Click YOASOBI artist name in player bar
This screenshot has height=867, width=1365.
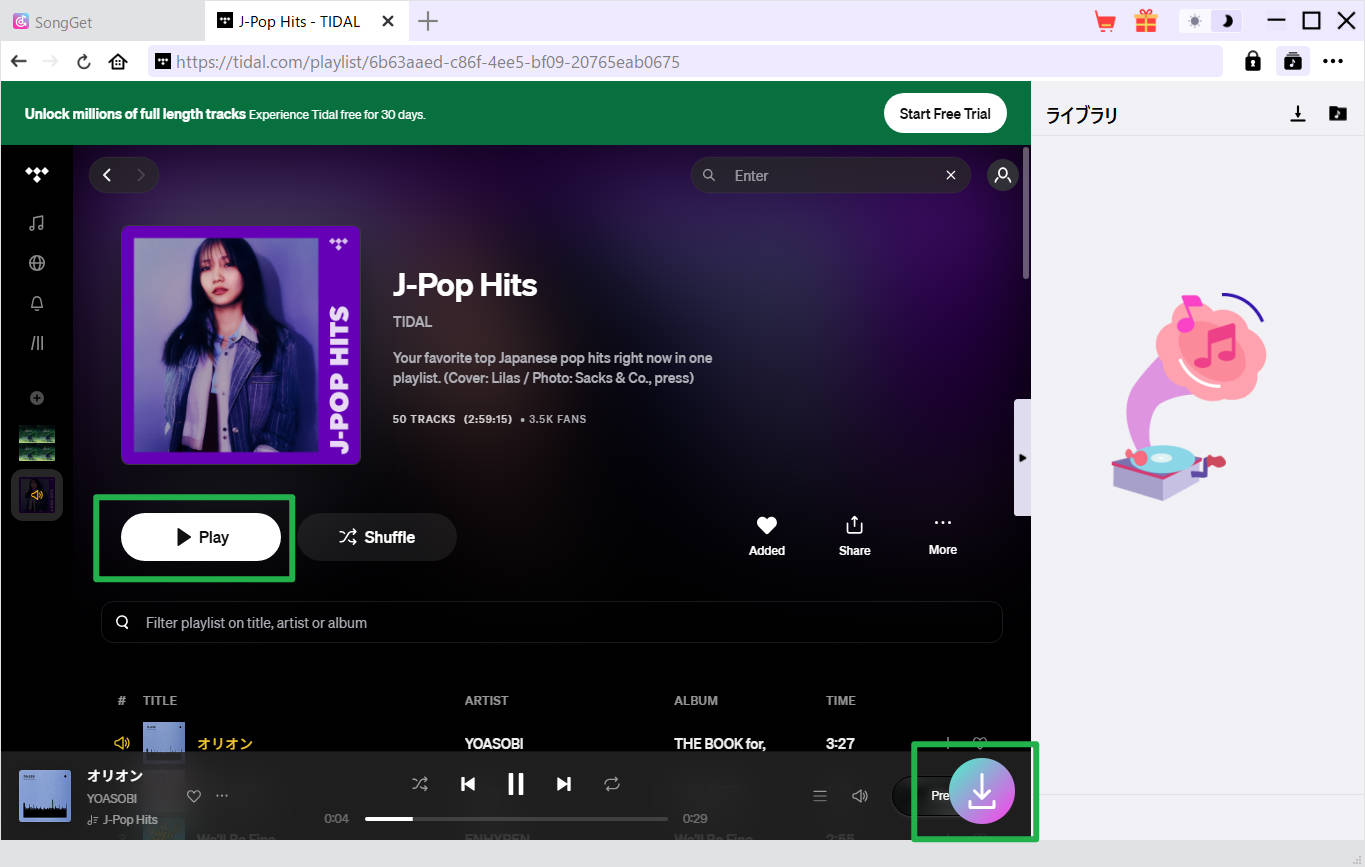click(x=112, y=798)
